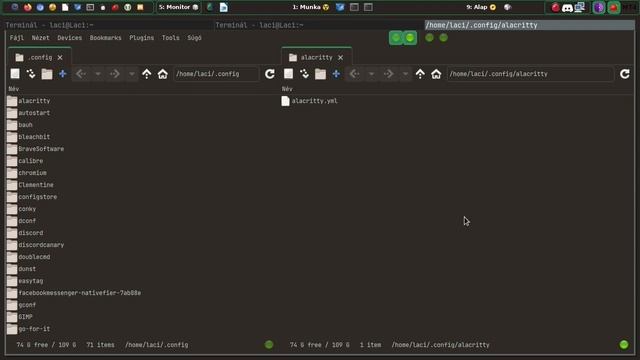This screenshot has height=360, width=640.
Task: Click new folder icon in left panel toolbar
Action: pos(47,74)
